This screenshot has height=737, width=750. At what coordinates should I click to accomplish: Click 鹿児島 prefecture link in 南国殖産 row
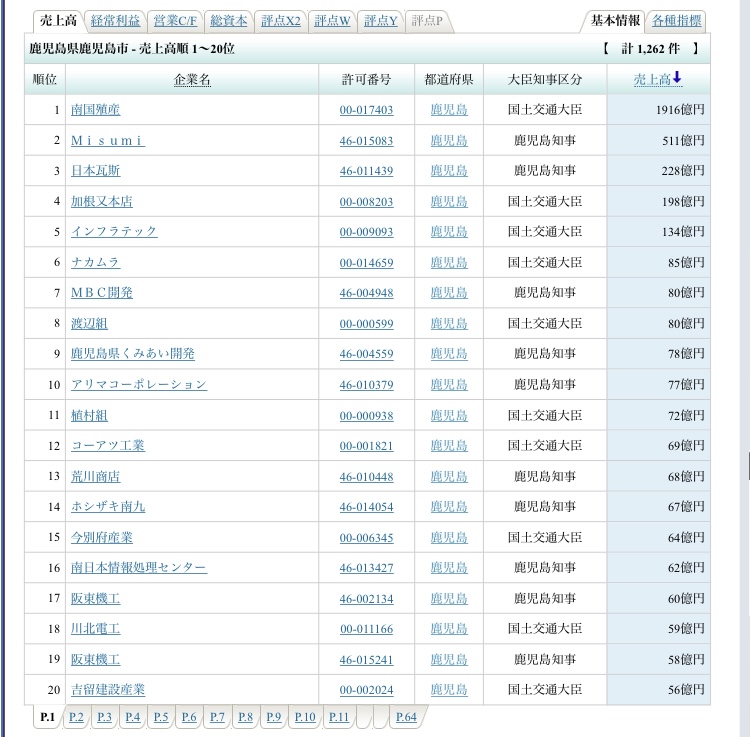[x=449, y=110]
